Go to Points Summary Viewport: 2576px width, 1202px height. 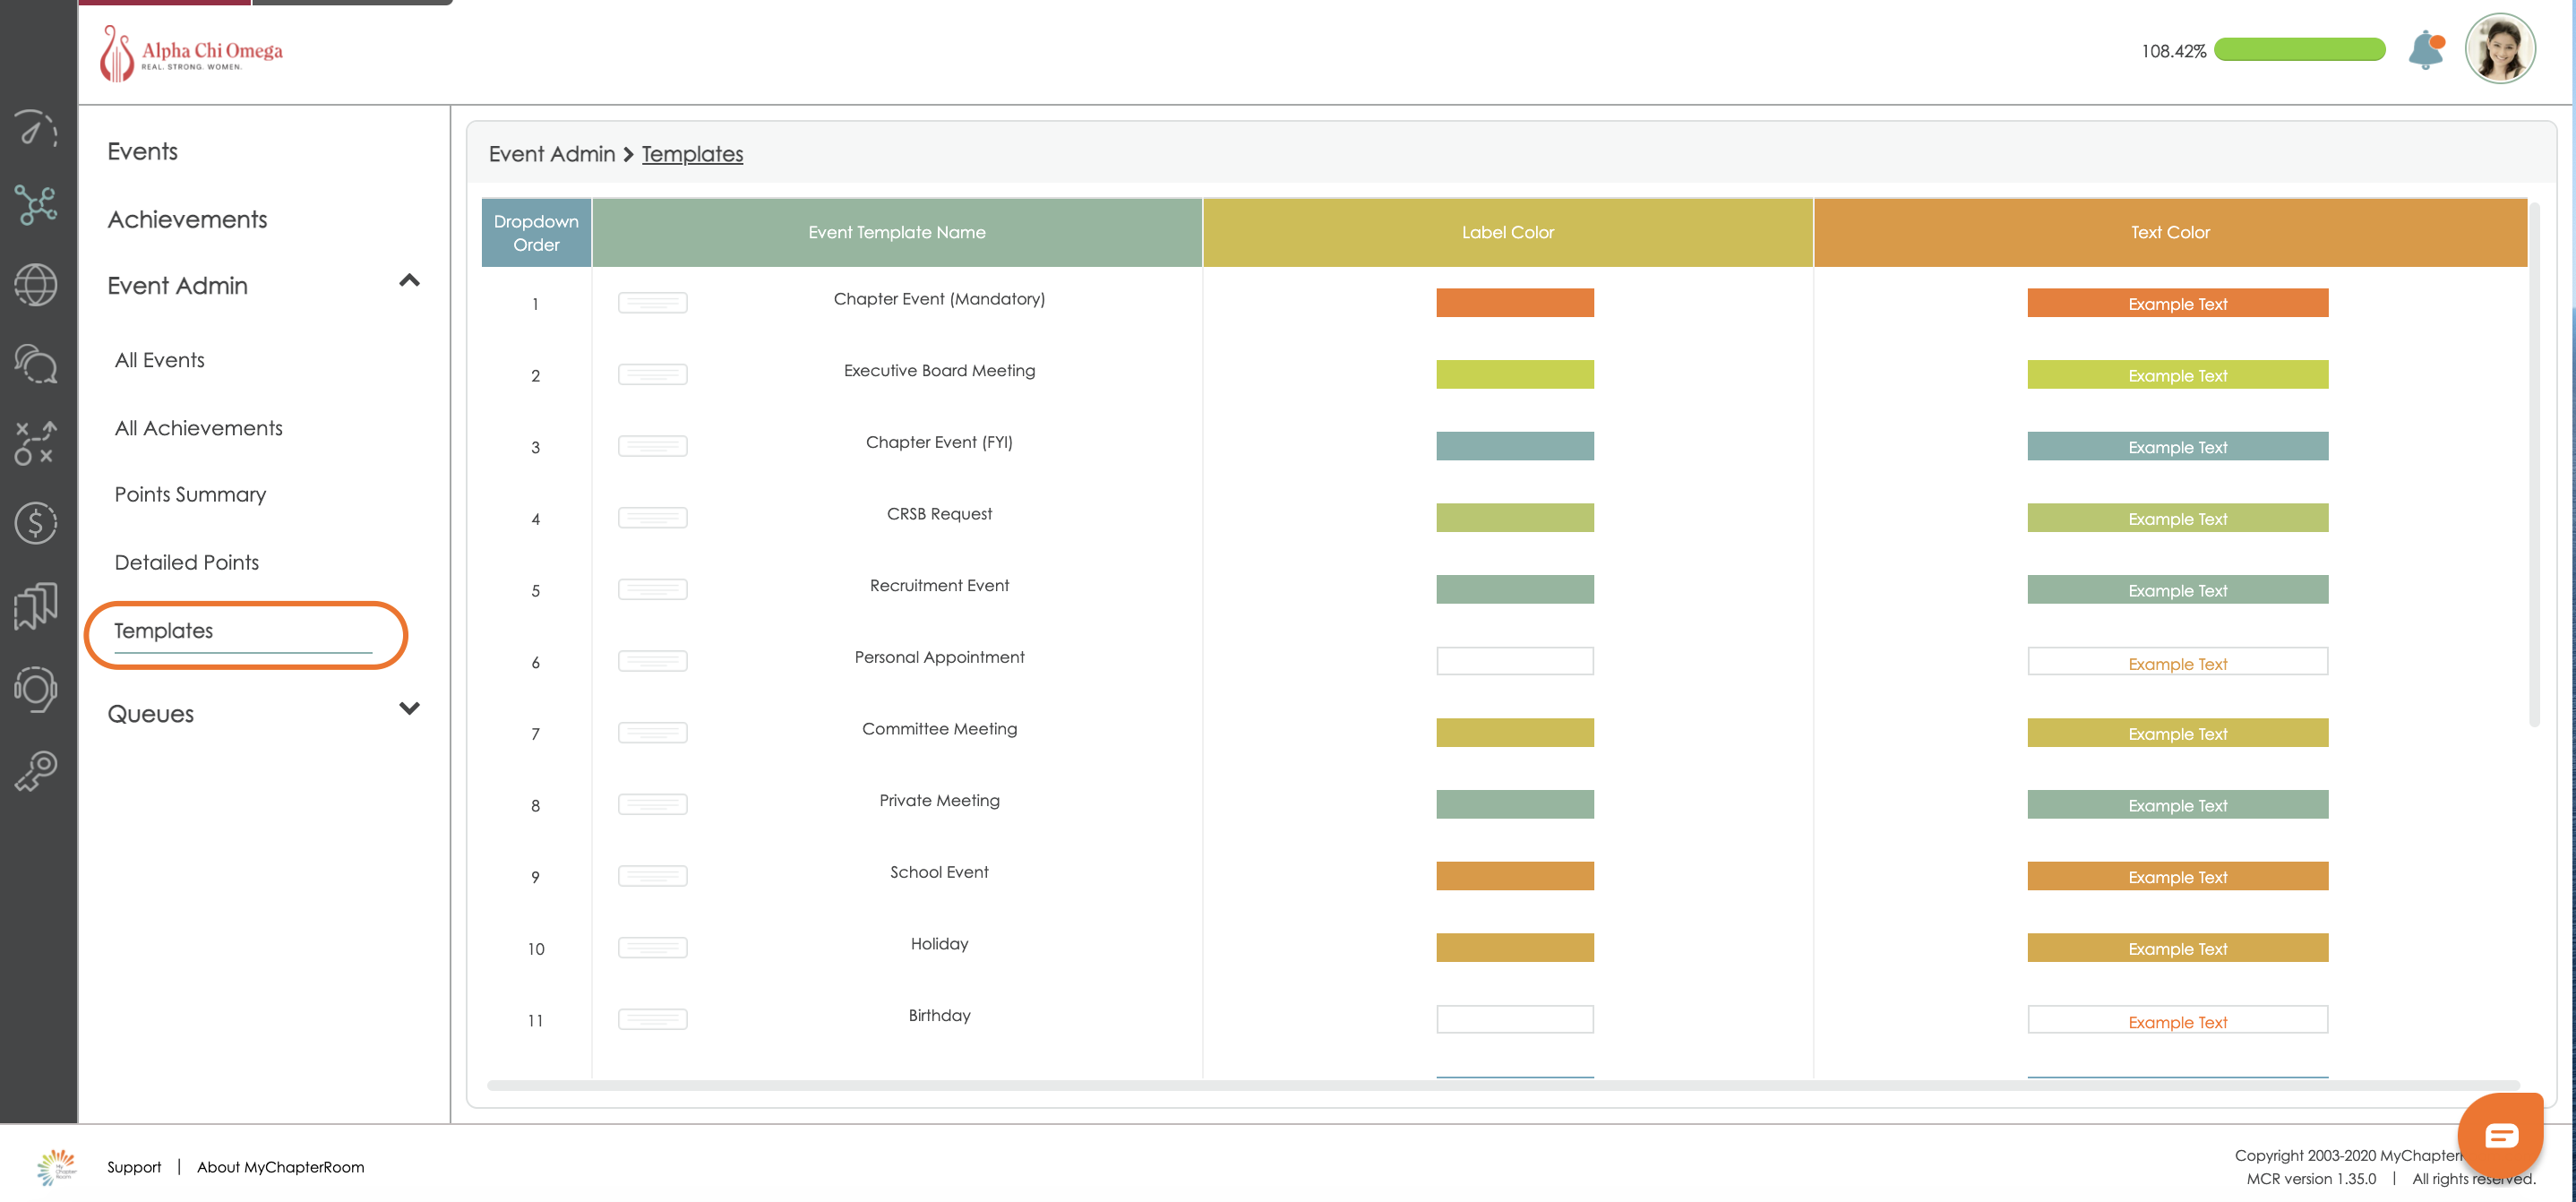[x=190, y=494]
